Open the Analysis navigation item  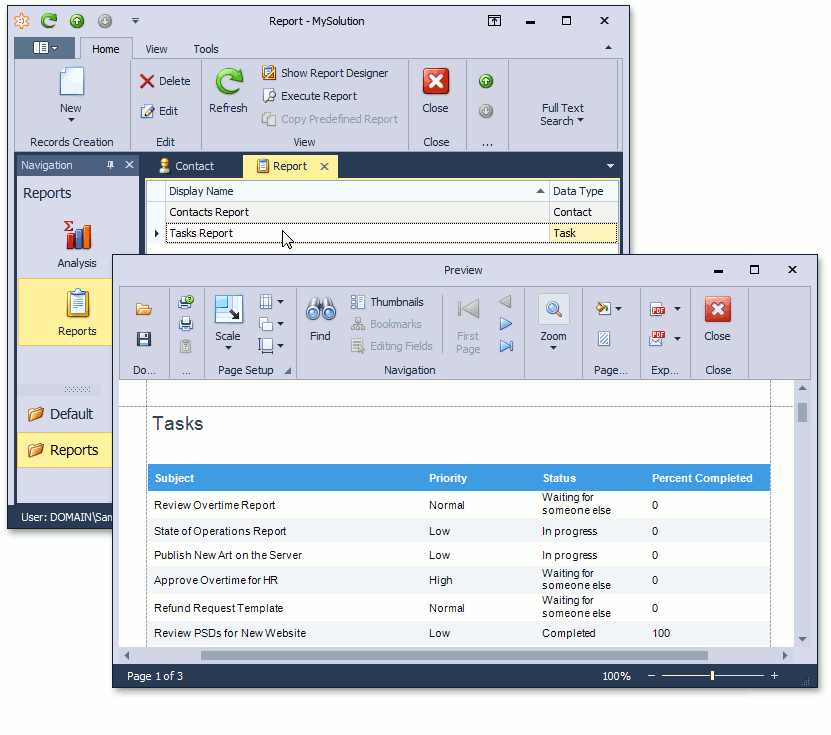click(x=77, y=244)
